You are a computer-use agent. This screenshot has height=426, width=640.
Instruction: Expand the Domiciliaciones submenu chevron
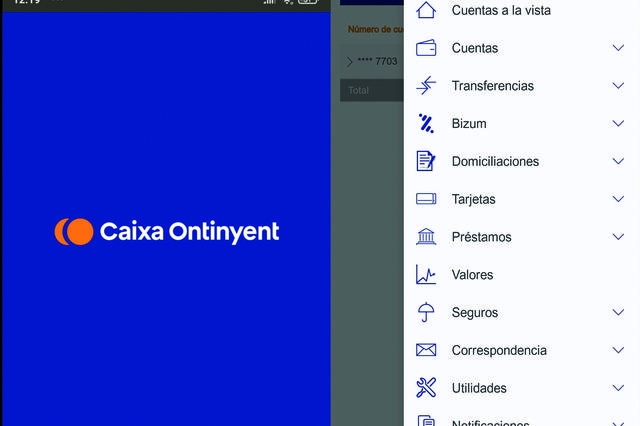pyautogui.click(x=618, y=161)
